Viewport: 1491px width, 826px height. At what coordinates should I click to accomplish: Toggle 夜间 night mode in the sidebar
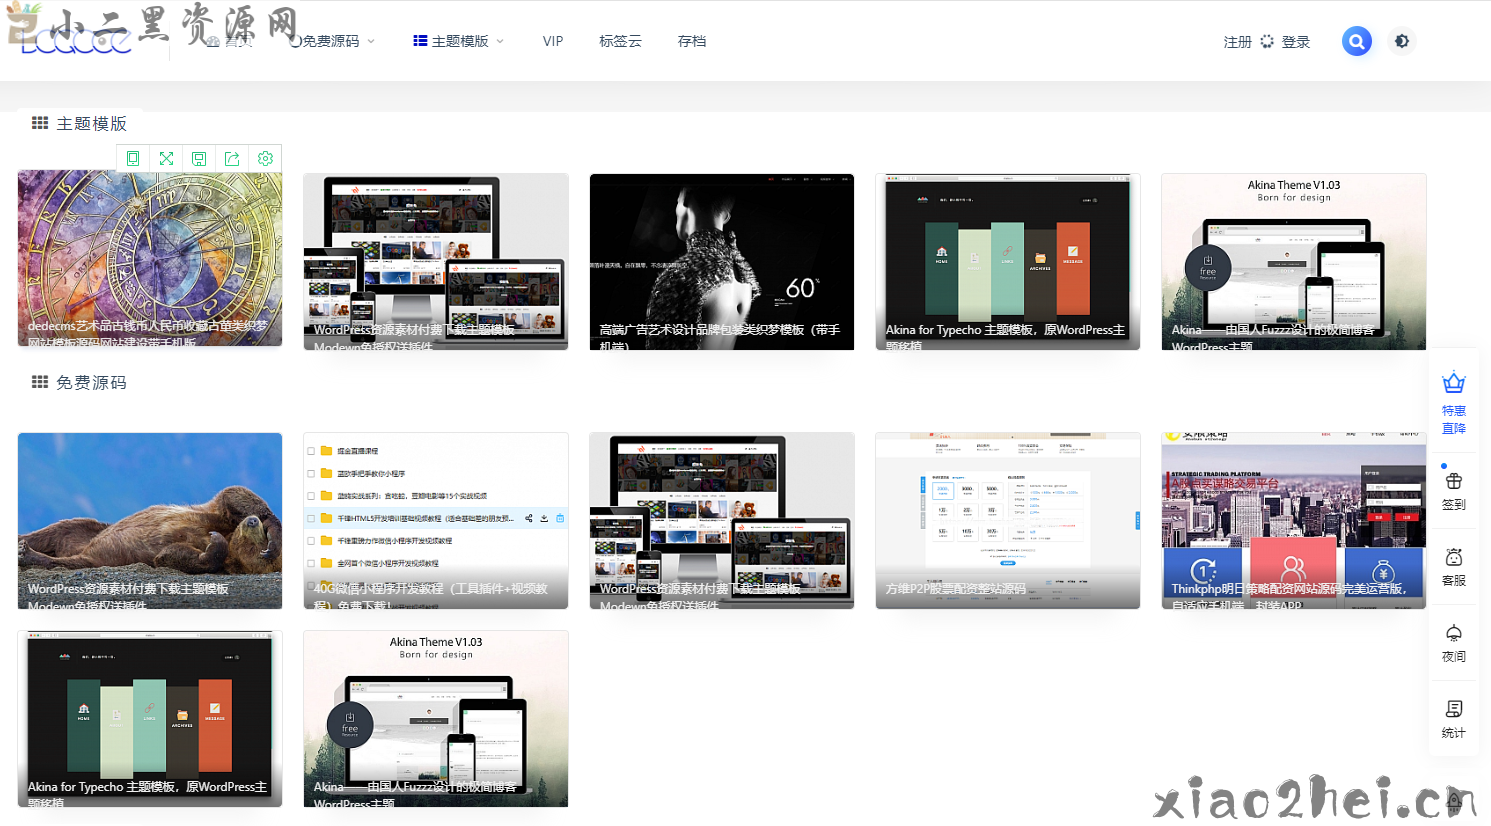[x=1454, y=642]
